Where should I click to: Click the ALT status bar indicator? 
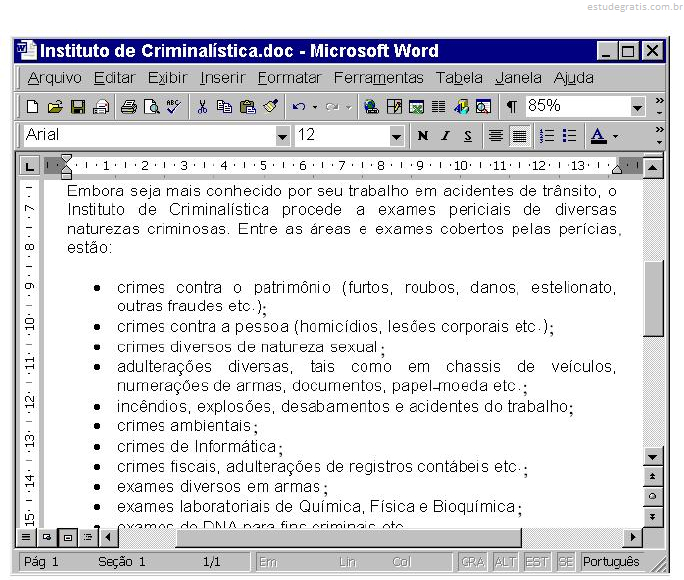coord(505,562)
